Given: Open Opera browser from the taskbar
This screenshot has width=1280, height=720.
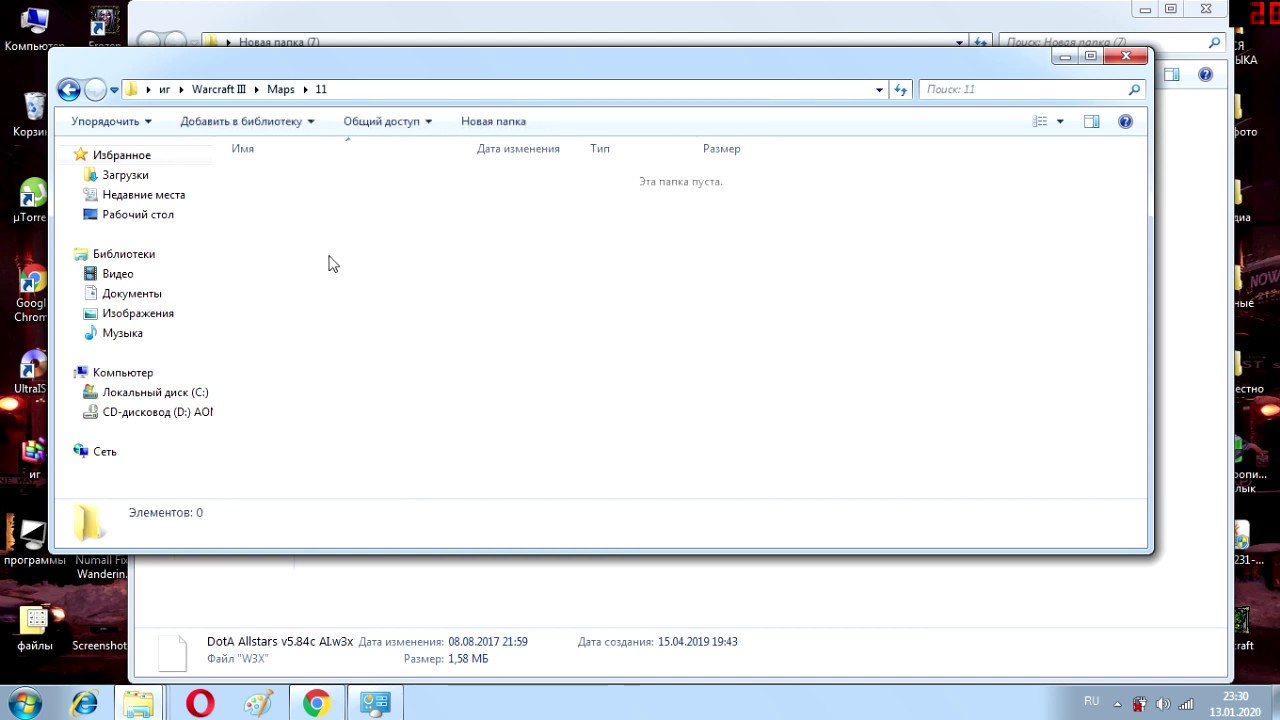Looking at the screenshot, I should point(200,703).
